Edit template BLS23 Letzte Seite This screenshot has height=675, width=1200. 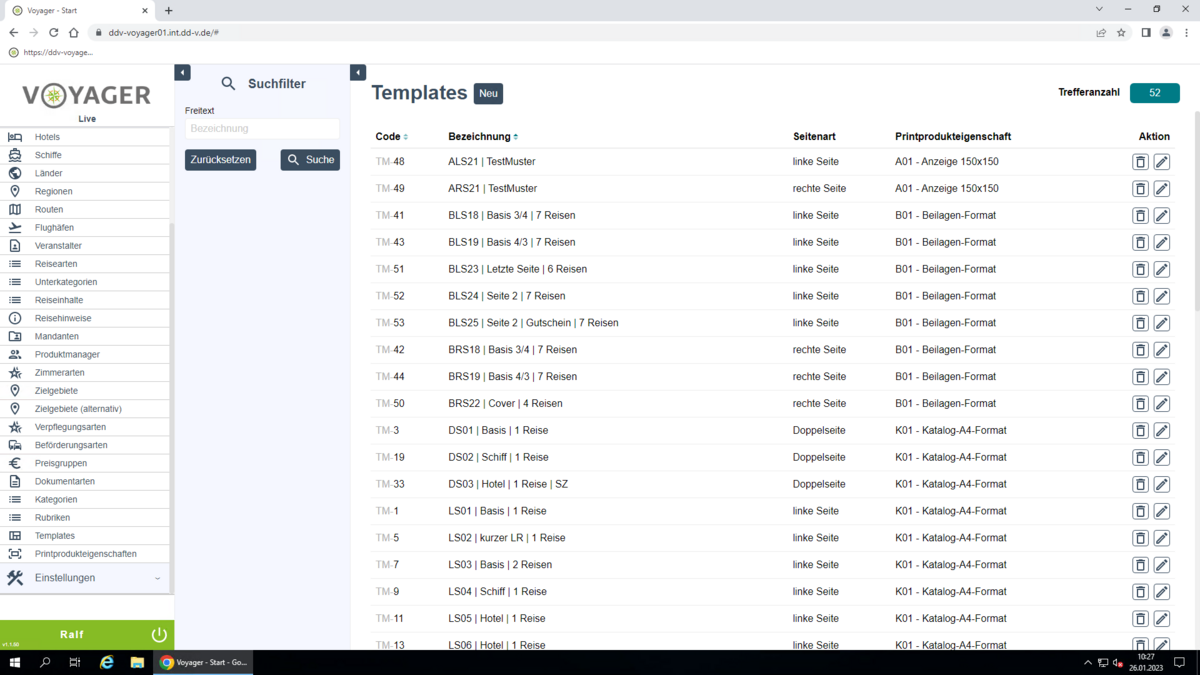click(1161, 269)
